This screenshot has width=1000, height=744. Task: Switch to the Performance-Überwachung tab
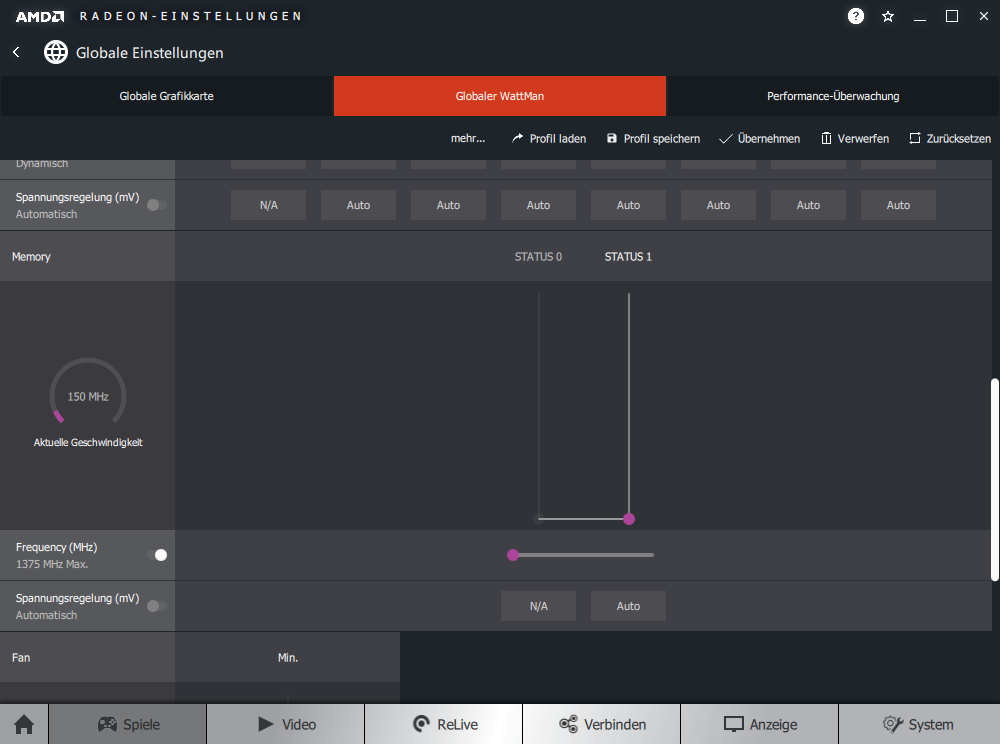tap(833, 96)
